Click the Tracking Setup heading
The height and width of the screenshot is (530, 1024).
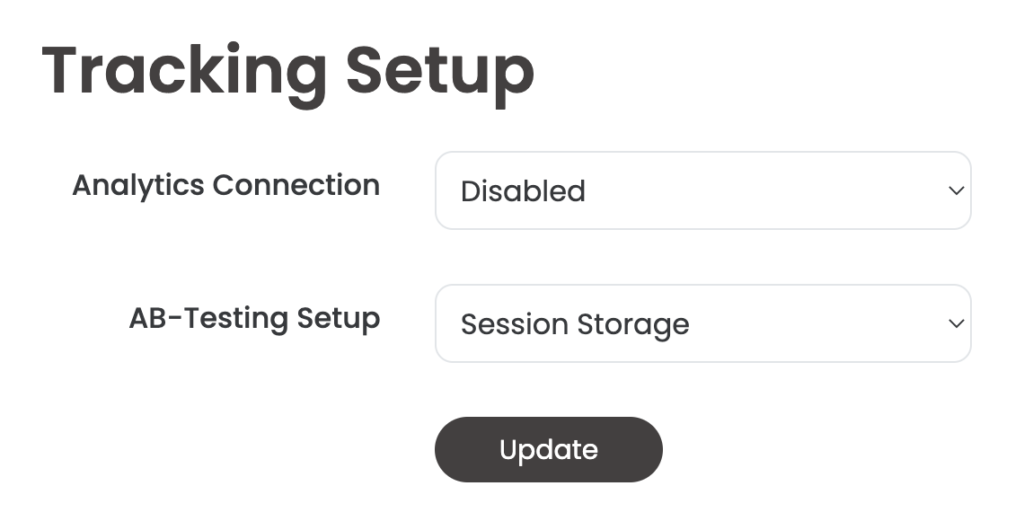tap(288, 73)
